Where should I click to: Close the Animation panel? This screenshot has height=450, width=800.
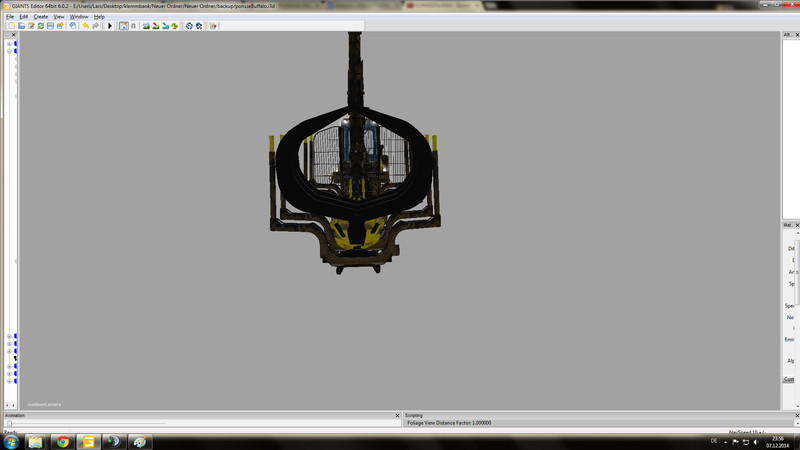[397, 416]
